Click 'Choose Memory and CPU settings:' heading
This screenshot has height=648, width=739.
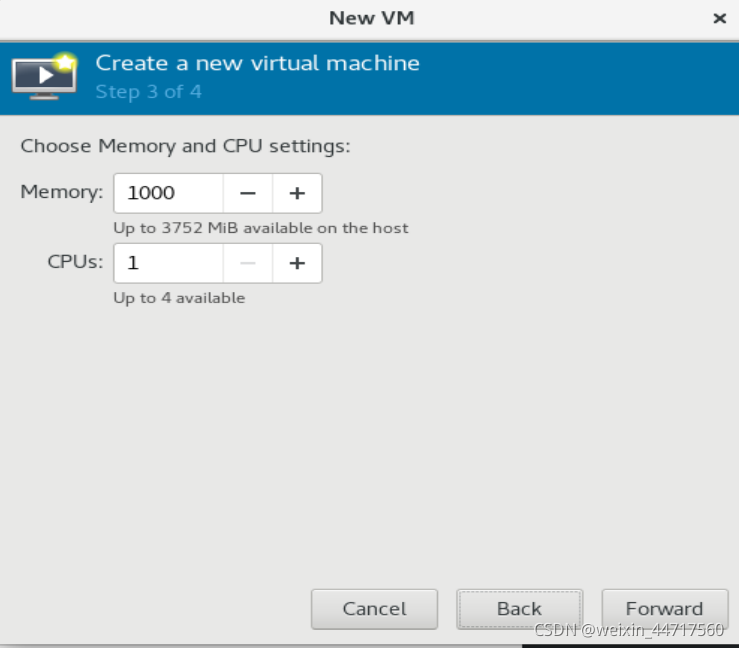click(185, 146)
